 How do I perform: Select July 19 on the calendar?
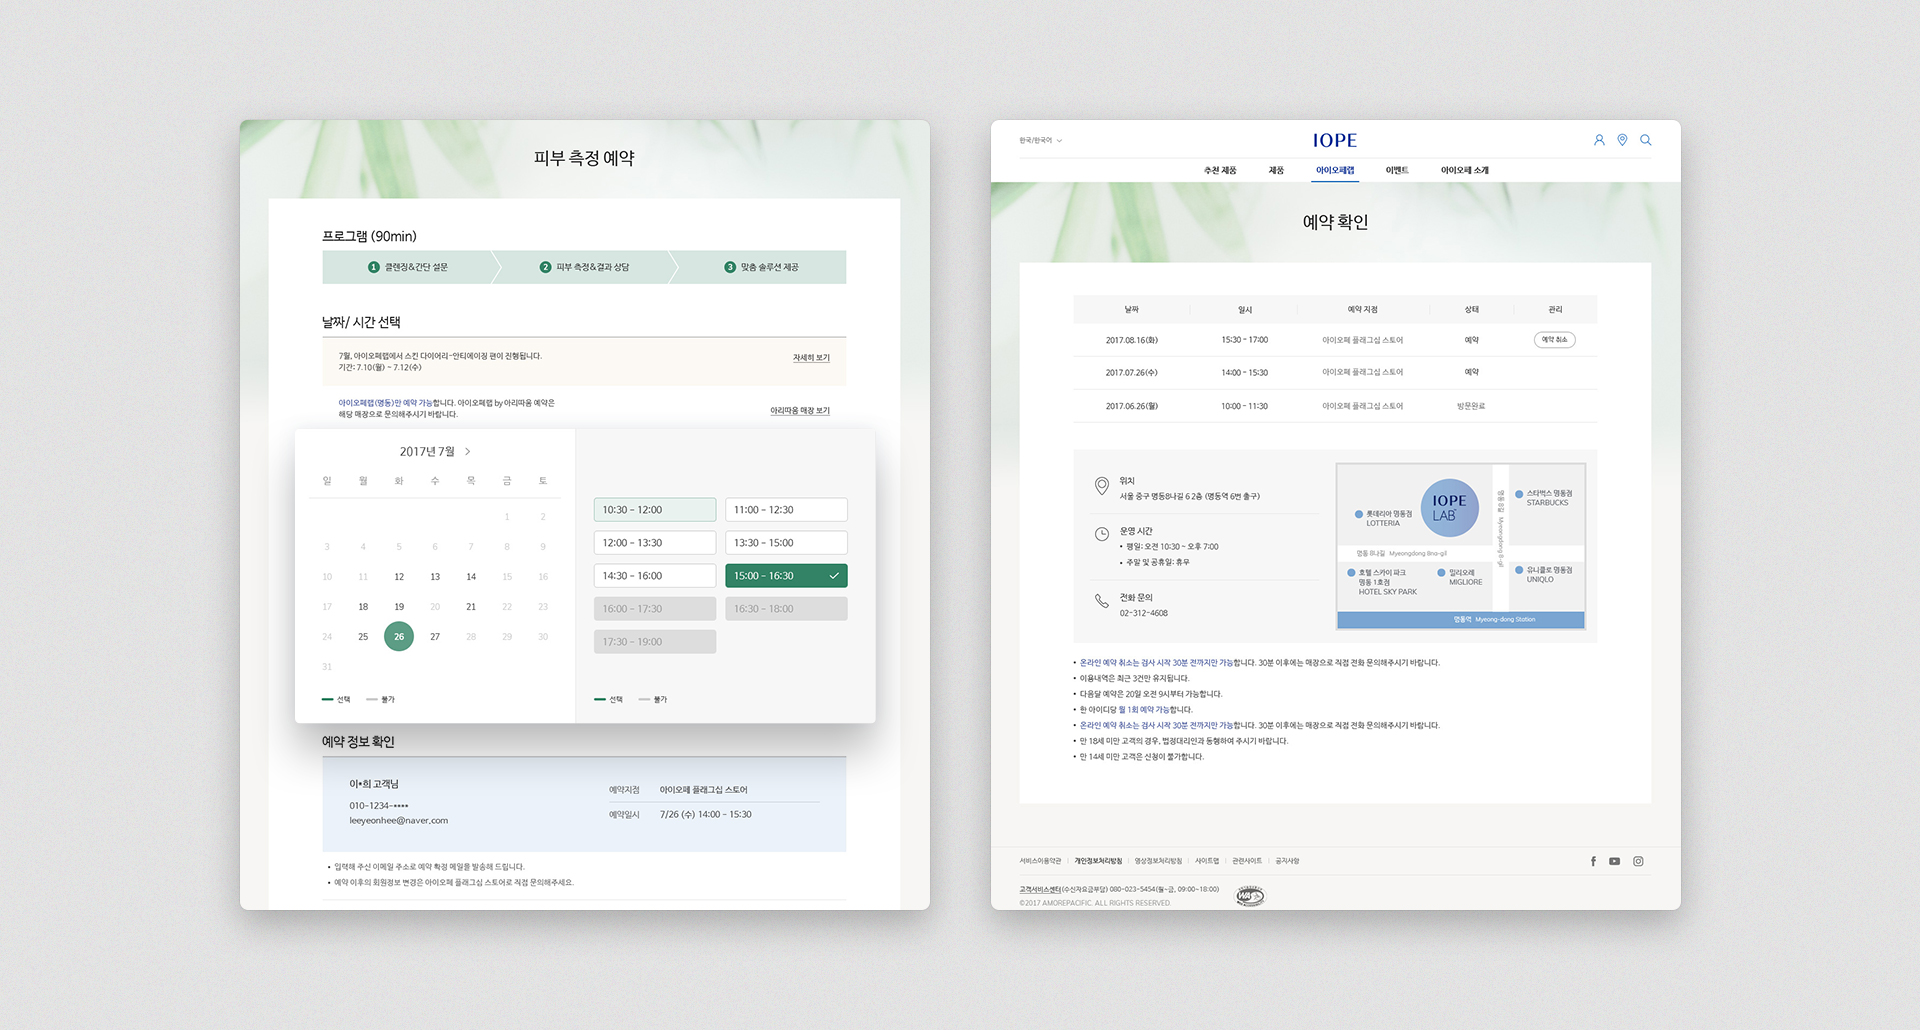399,607
